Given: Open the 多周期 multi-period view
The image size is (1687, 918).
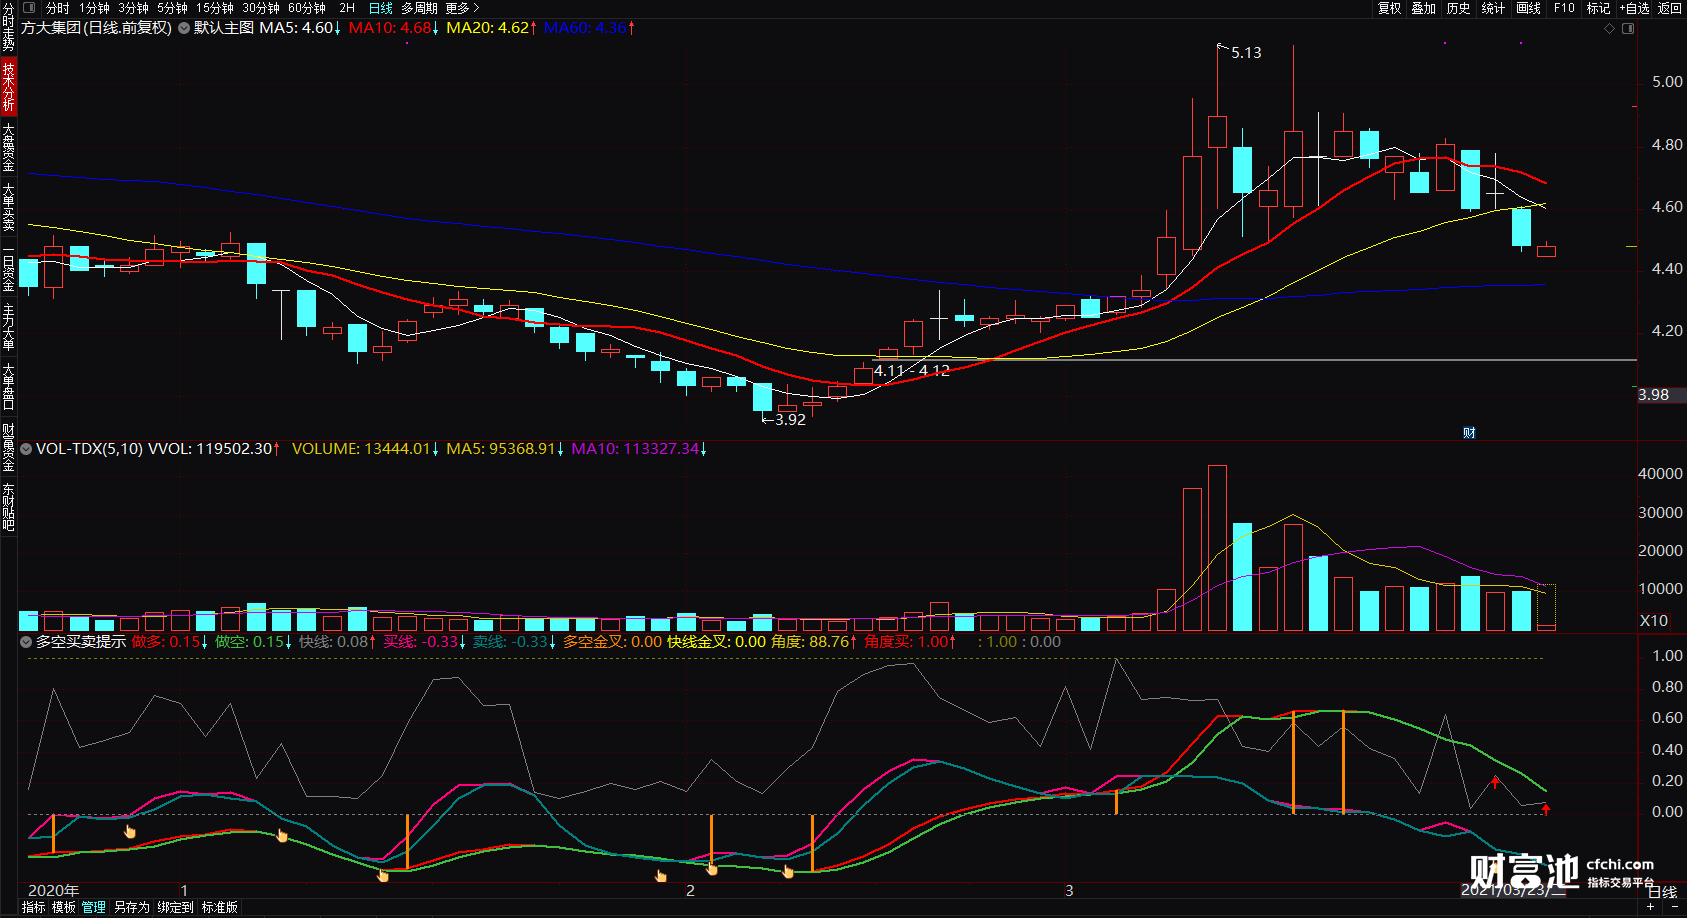Looking at the screenshot, I should tap(419, 8).
